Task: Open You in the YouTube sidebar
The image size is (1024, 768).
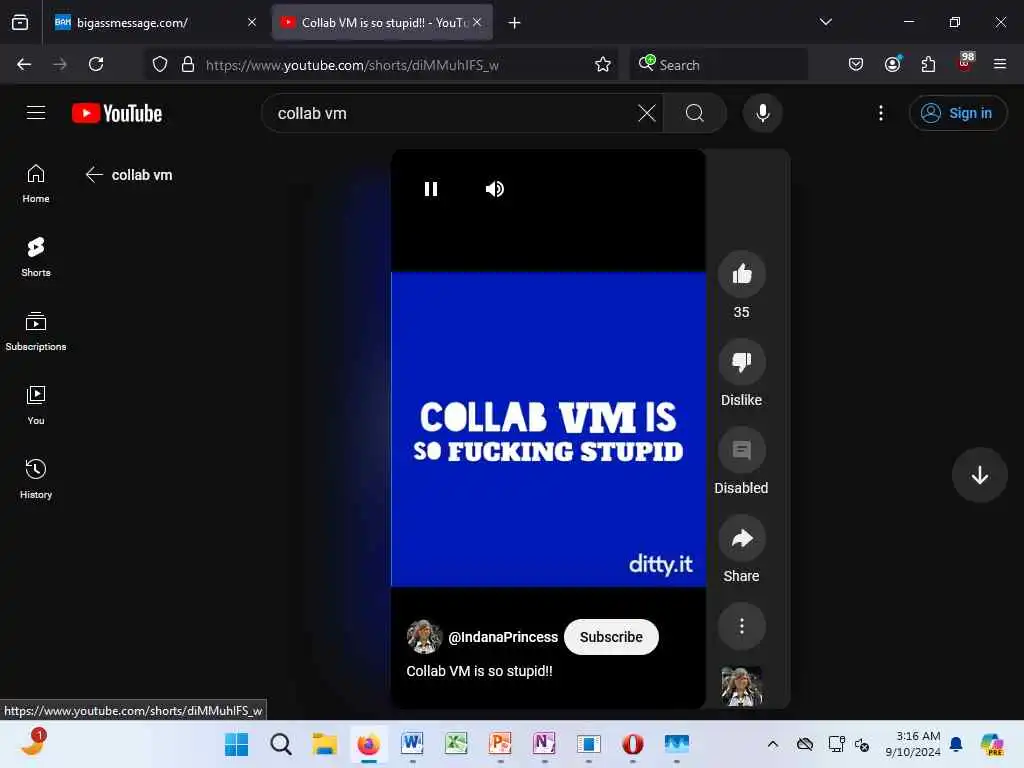Action: tap(36, 406)
